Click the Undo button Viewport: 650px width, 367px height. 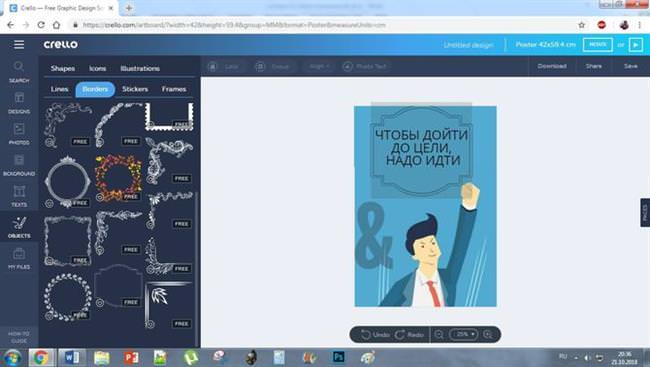tap(375, 335)
